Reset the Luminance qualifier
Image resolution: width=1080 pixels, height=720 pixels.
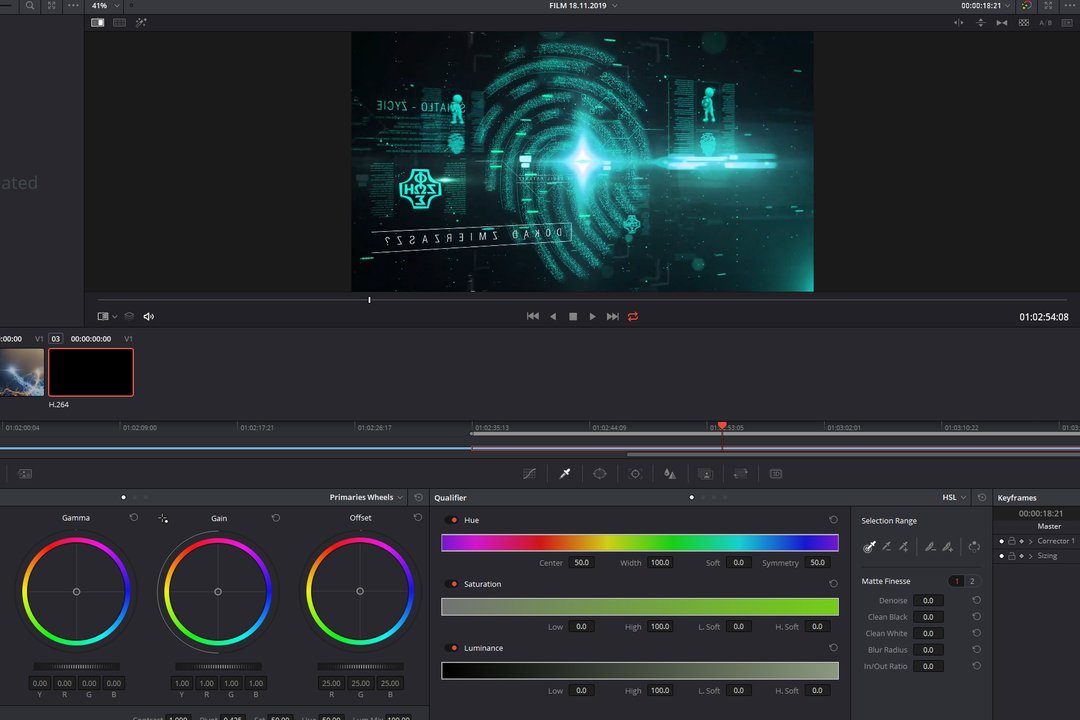tap(833, 648)
